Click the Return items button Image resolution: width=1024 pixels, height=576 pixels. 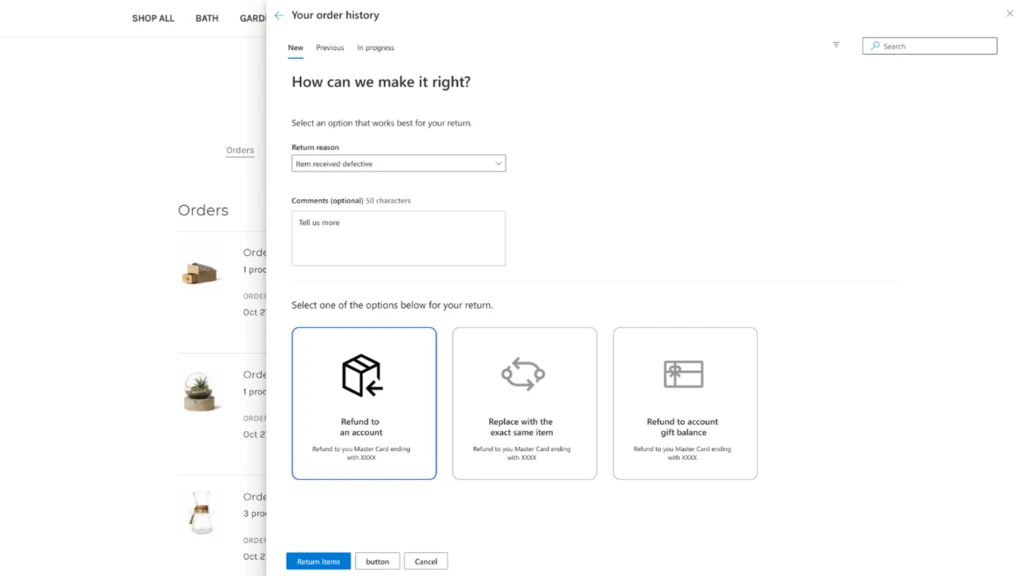point(318,561)
